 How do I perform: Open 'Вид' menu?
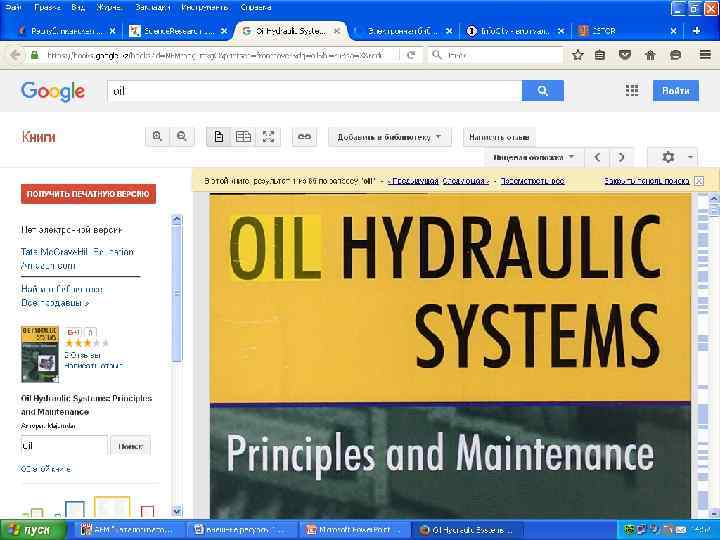(78, 7)
